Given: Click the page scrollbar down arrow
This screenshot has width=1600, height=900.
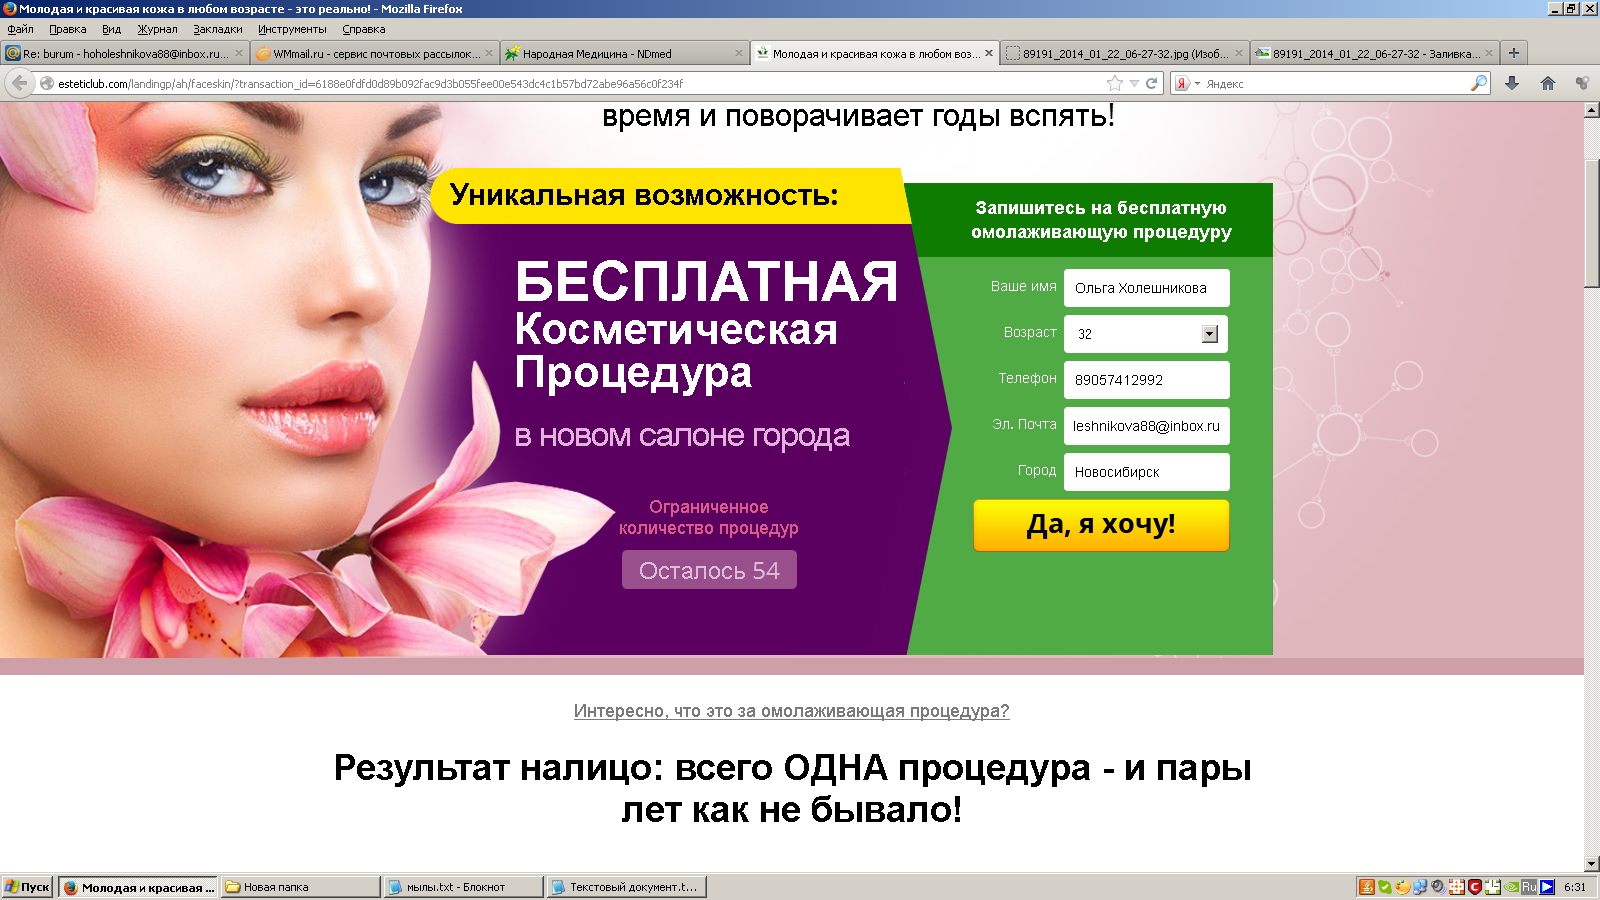Looking at the screenshot, I should click(x=1592, y=864).
